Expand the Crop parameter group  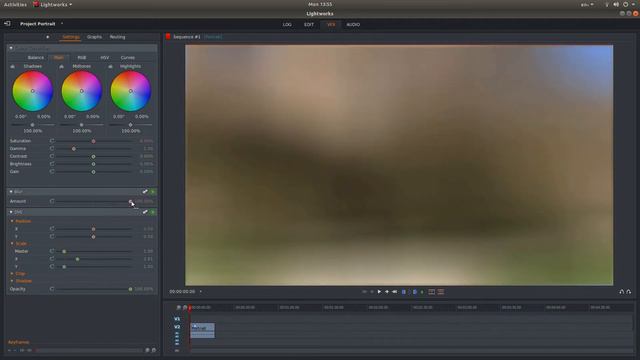point(12,273)
